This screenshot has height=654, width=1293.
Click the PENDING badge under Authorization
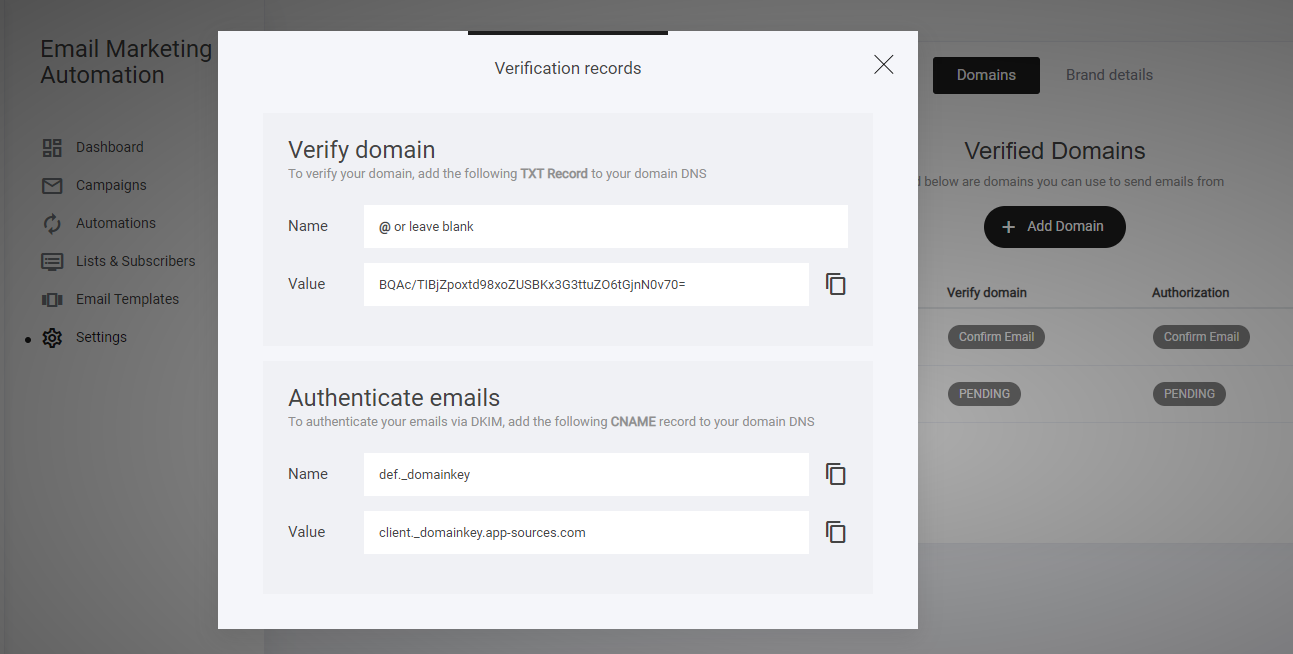(x=1189, y=394)
